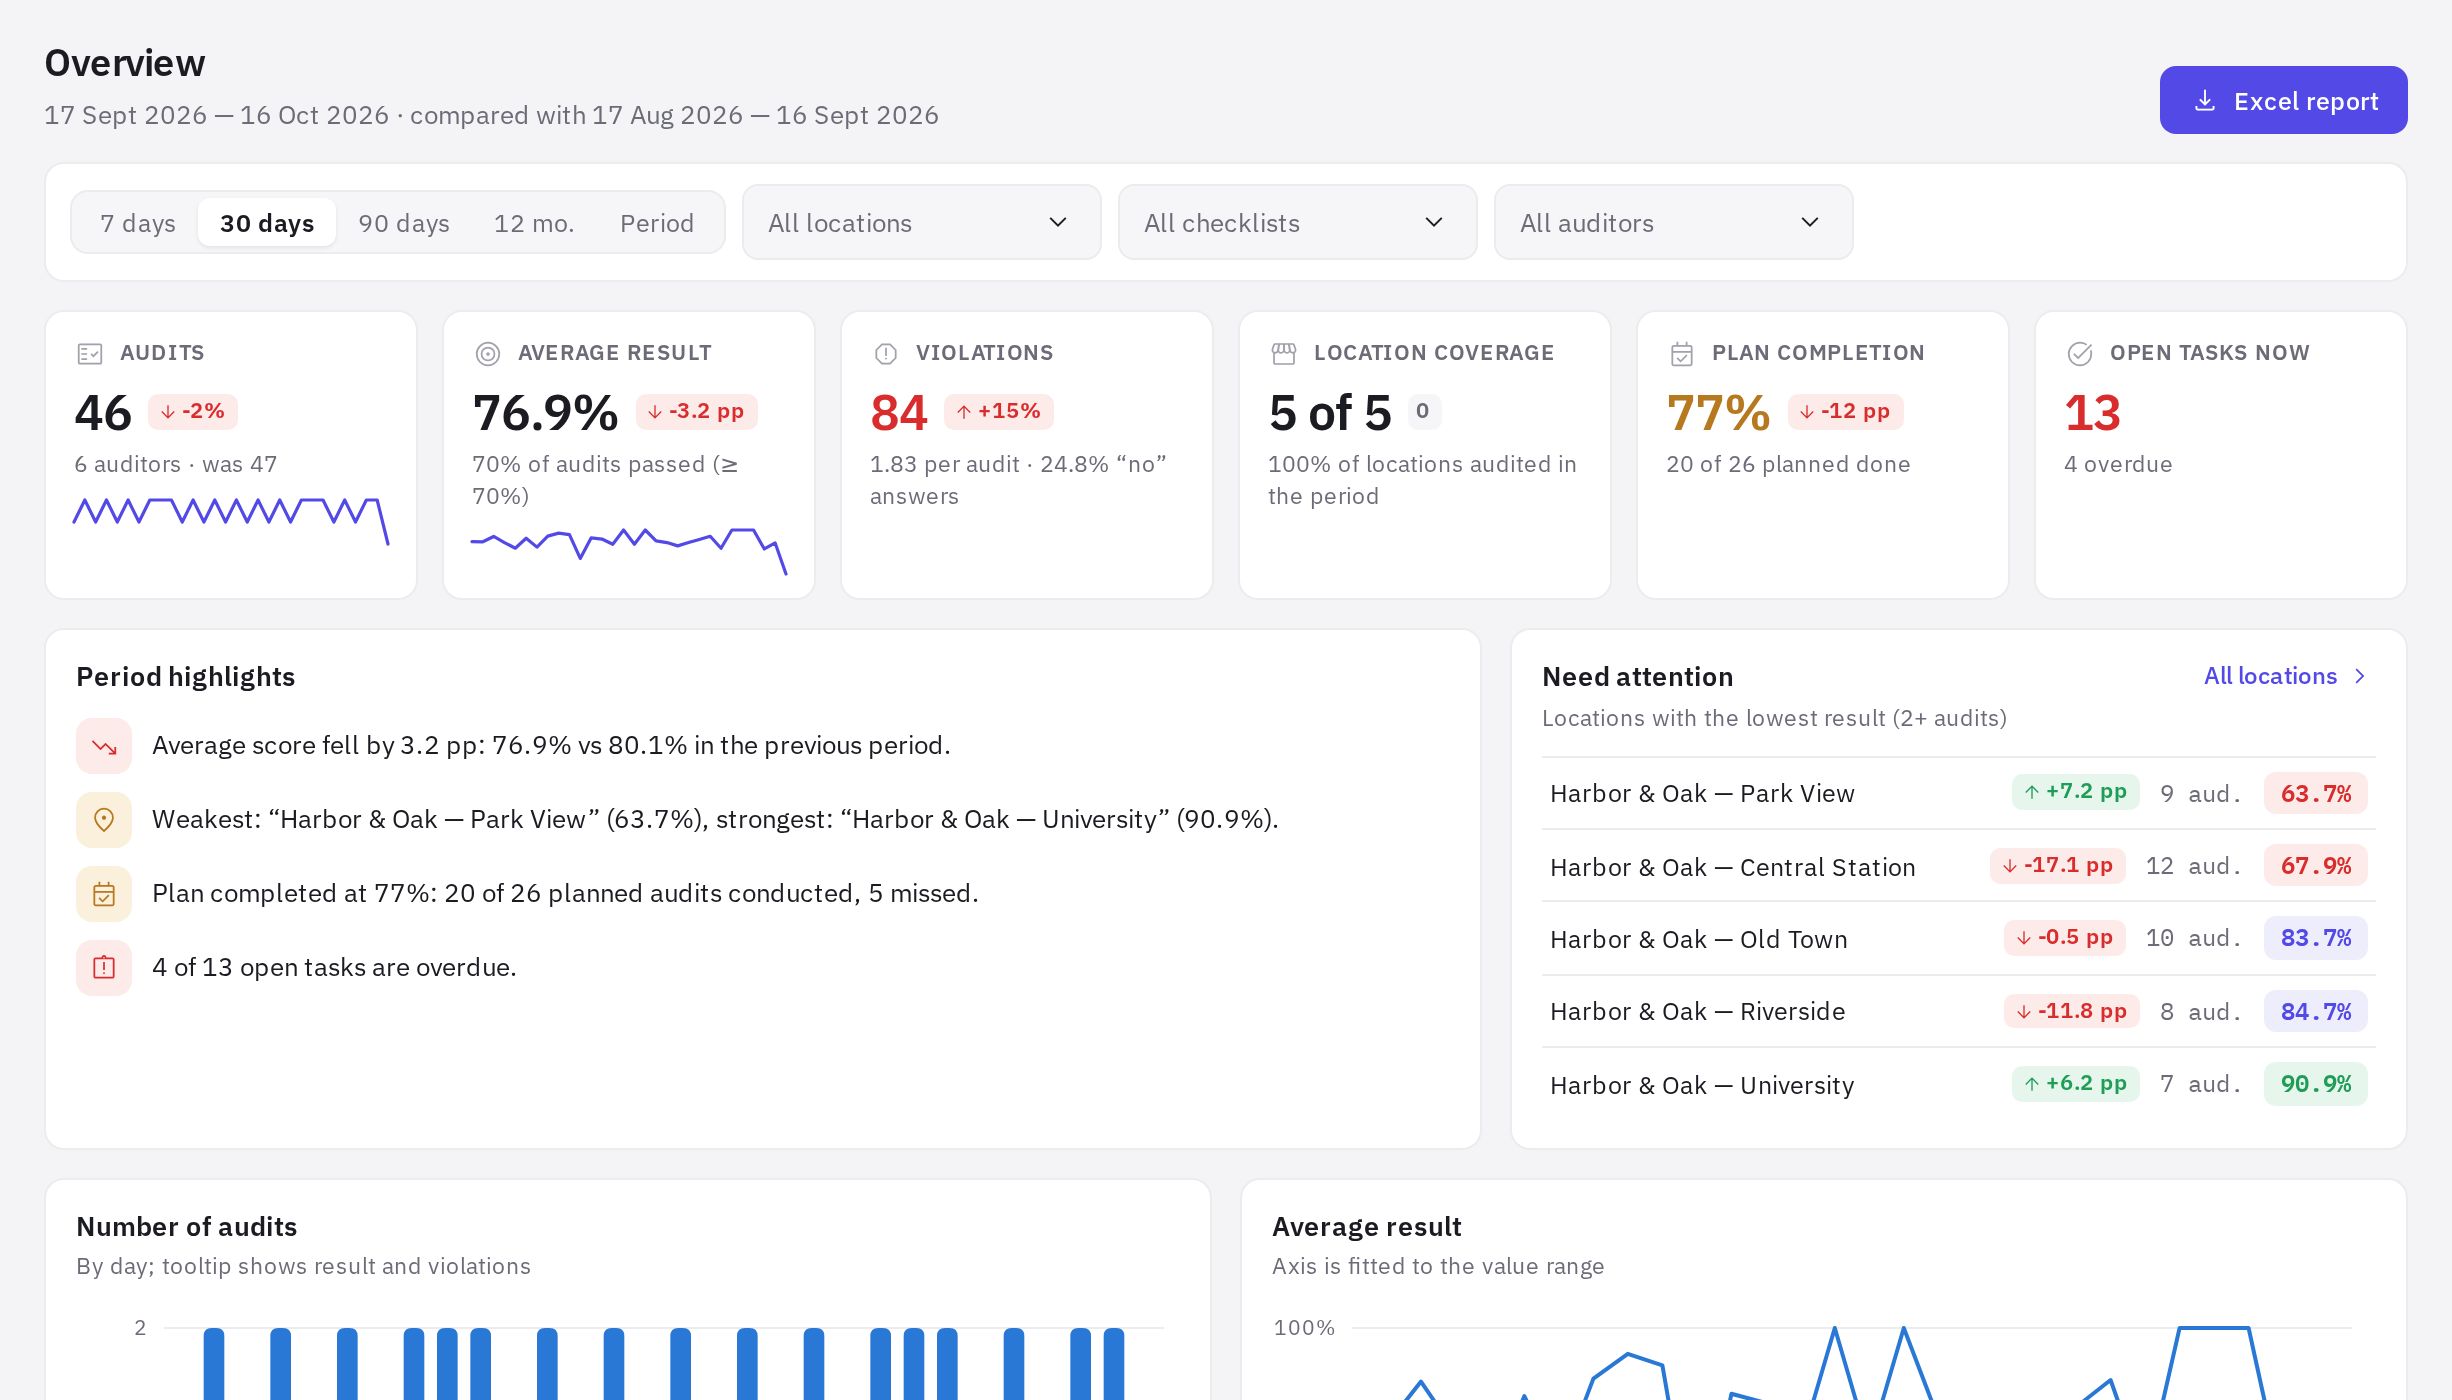The width and height of the screenshot is (2452, 1400).
Task: Click the +7.2 pp change badge
Action: click(x=2075, y=791)
